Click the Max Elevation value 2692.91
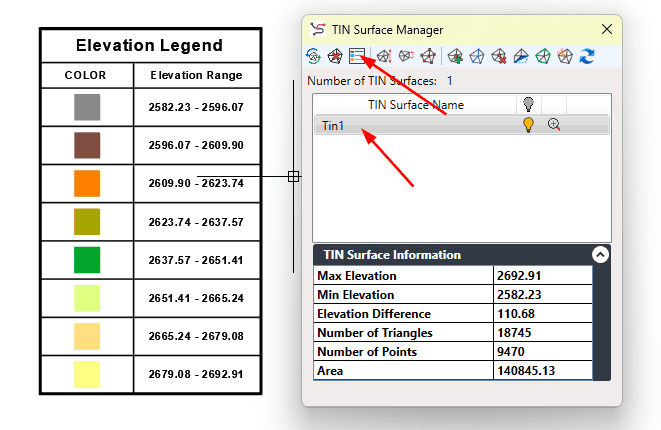This screenshot has width=661, height=430. point(542,276)
